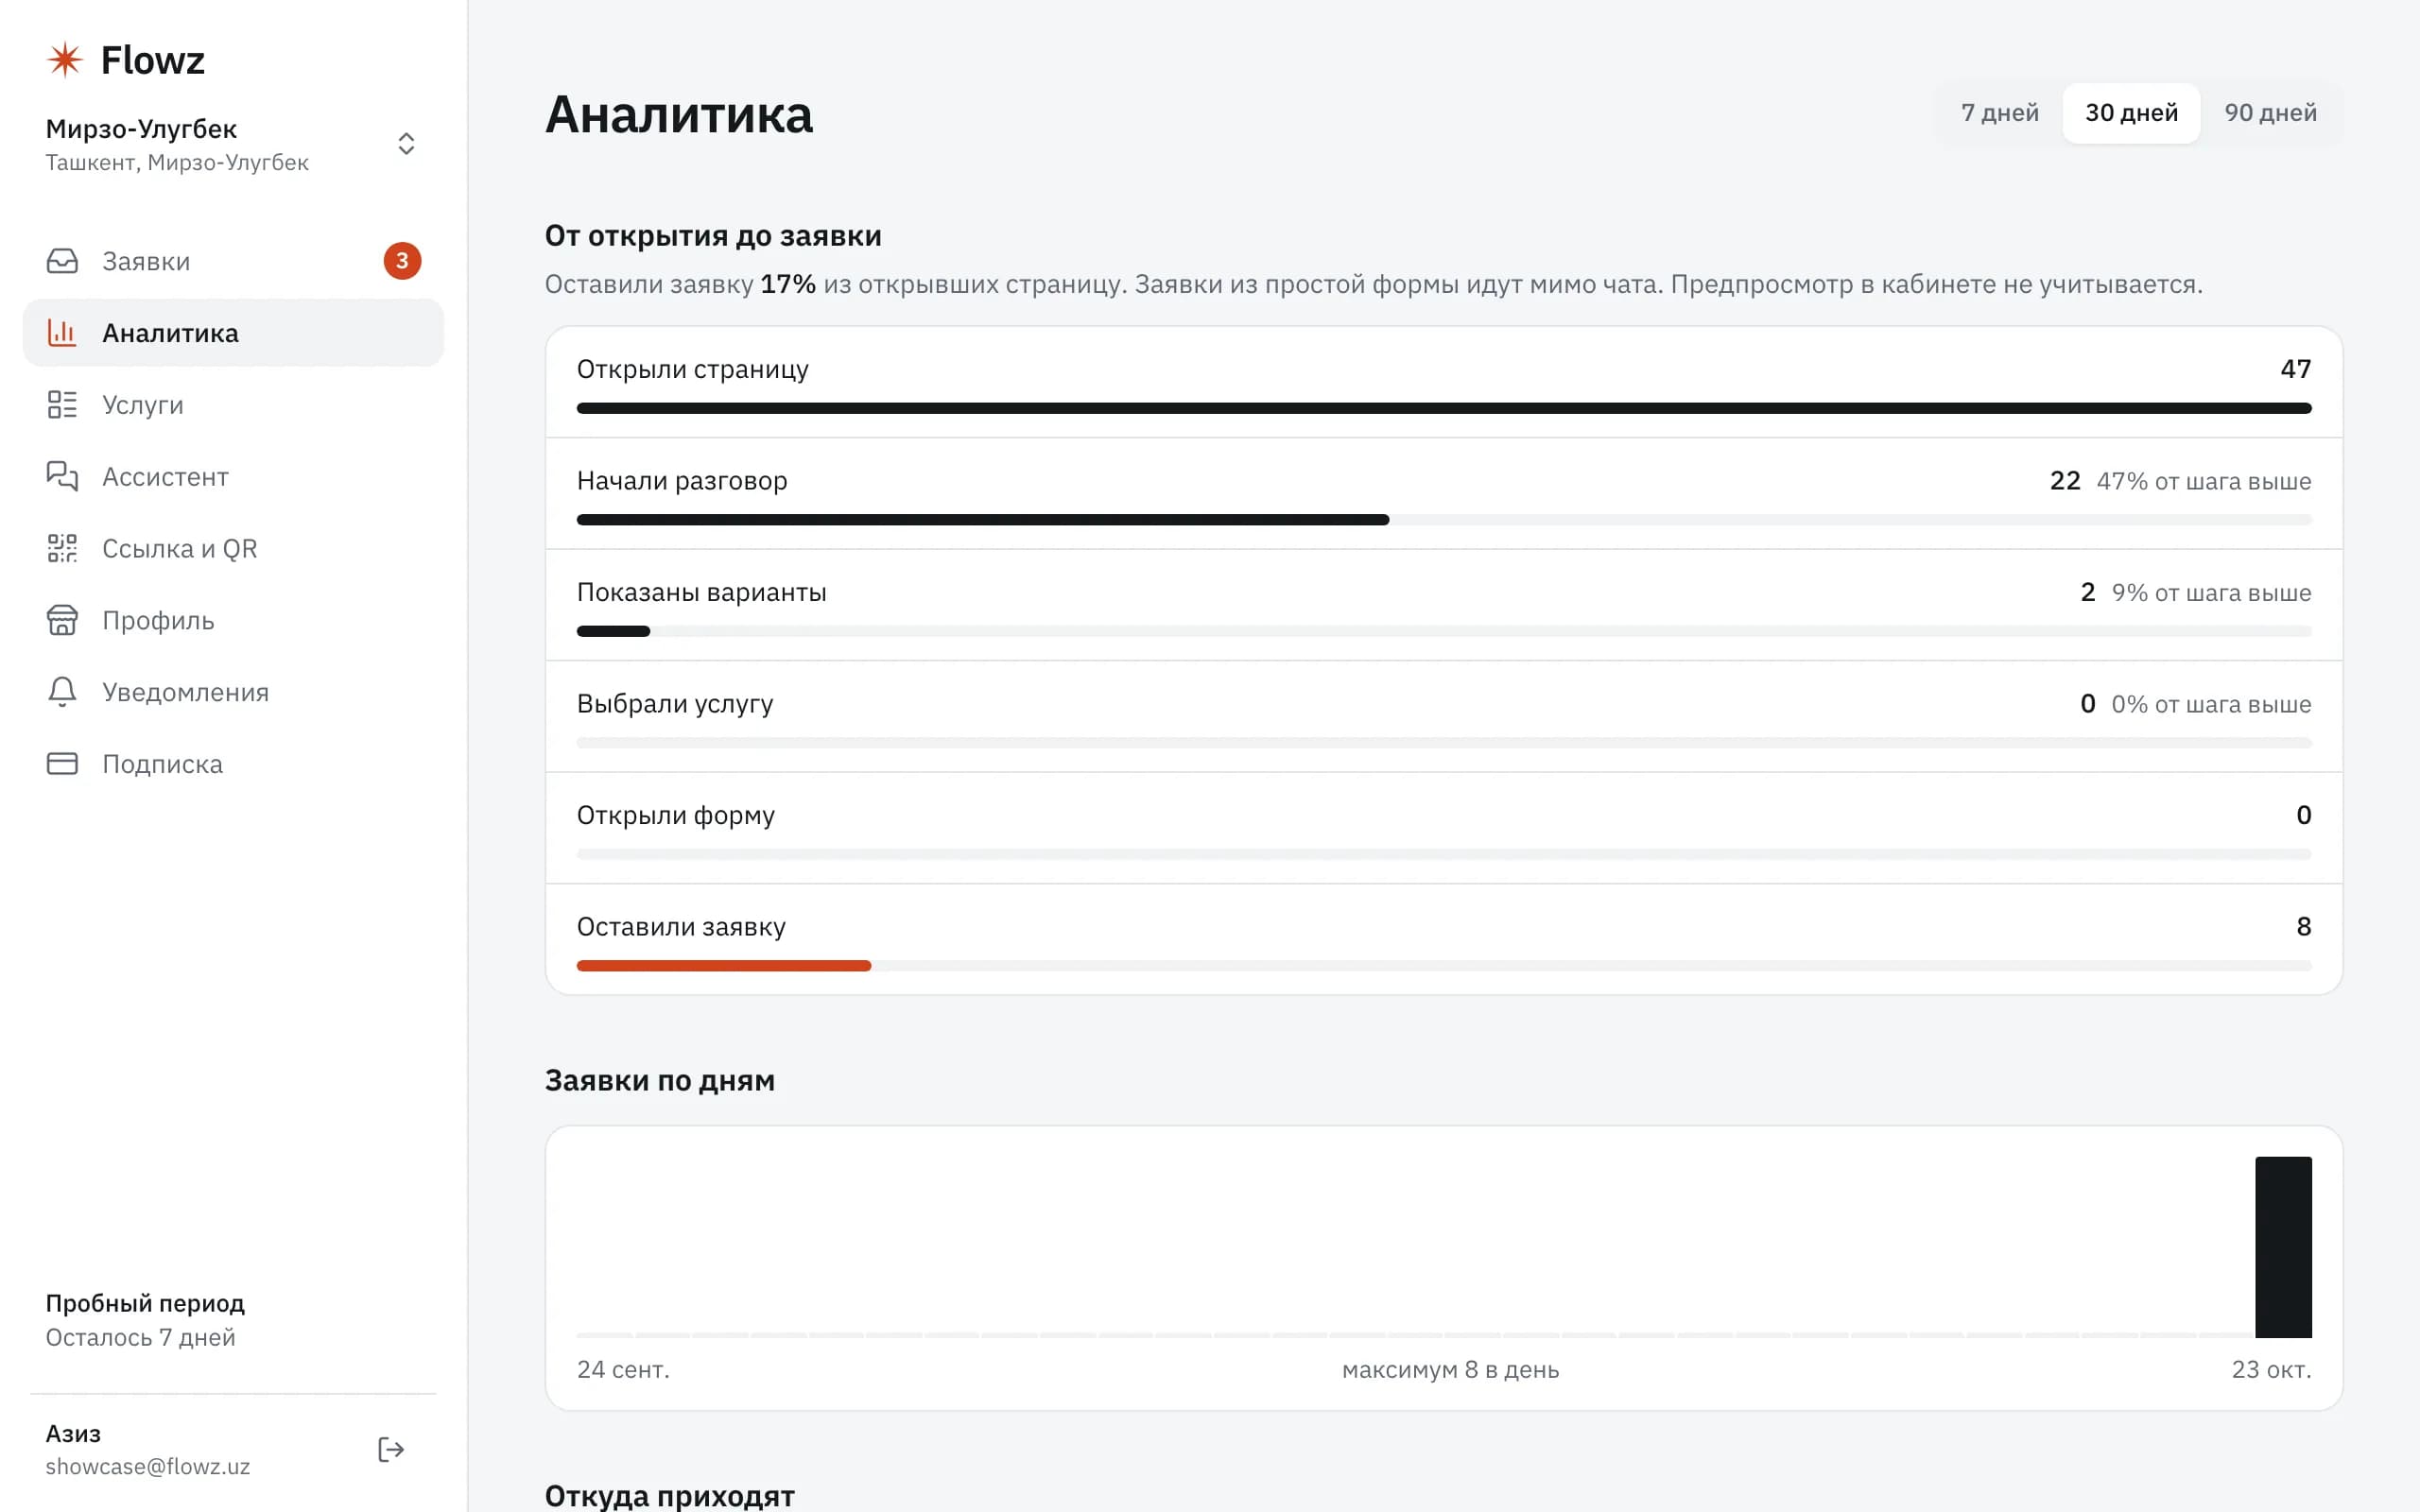Click the red Оставили заявку progress bar
The width and height of the screenshot is (2420, 1512).
(x=724, y=966)
